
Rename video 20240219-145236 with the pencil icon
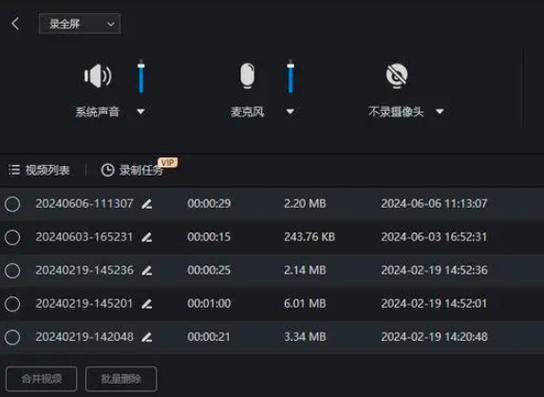(x=147, y=271)
